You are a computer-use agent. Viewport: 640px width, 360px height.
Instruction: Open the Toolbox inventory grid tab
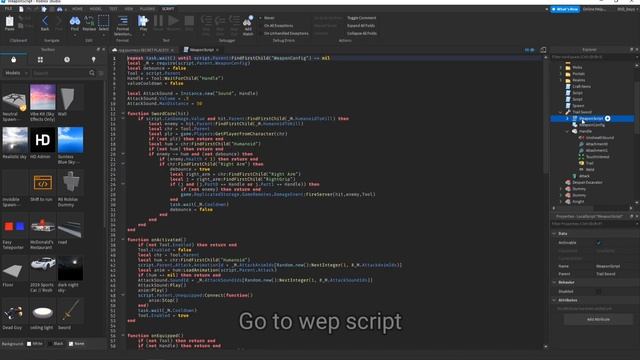coord(40,60)
